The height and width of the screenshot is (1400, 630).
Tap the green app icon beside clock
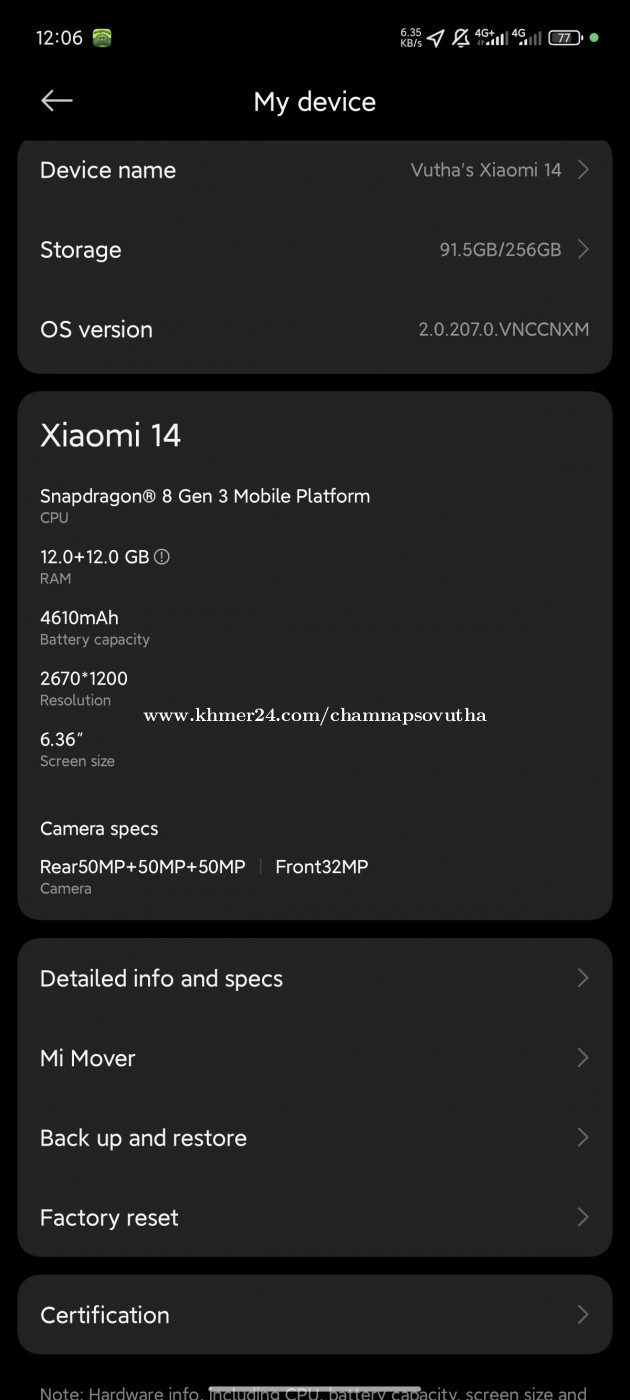pyautogui.click(x=102, y=38)
